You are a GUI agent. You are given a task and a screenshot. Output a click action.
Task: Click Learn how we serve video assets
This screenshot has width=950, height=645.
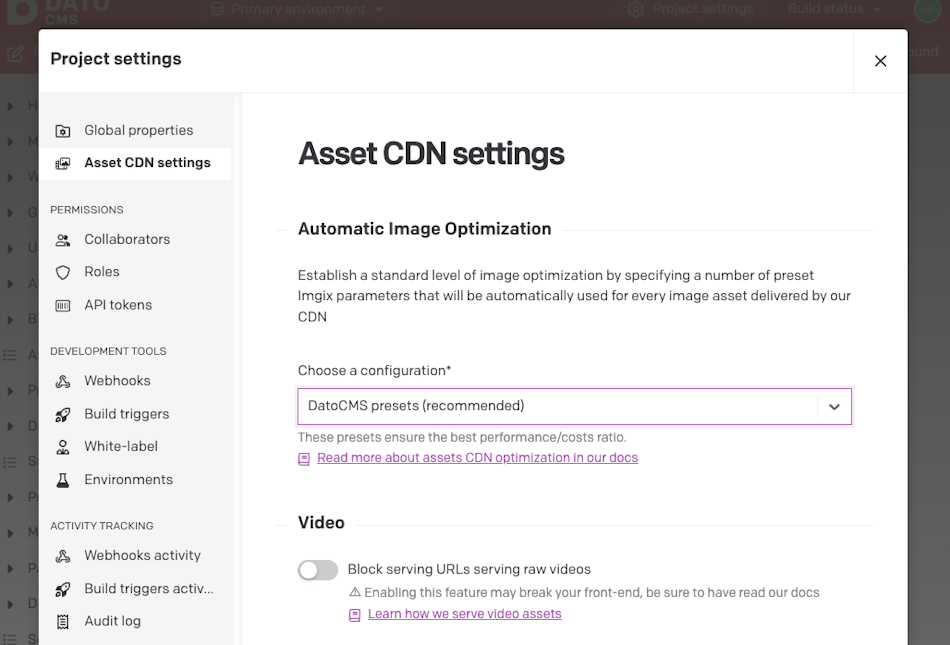pyautogui.click(x=466, y=613)
